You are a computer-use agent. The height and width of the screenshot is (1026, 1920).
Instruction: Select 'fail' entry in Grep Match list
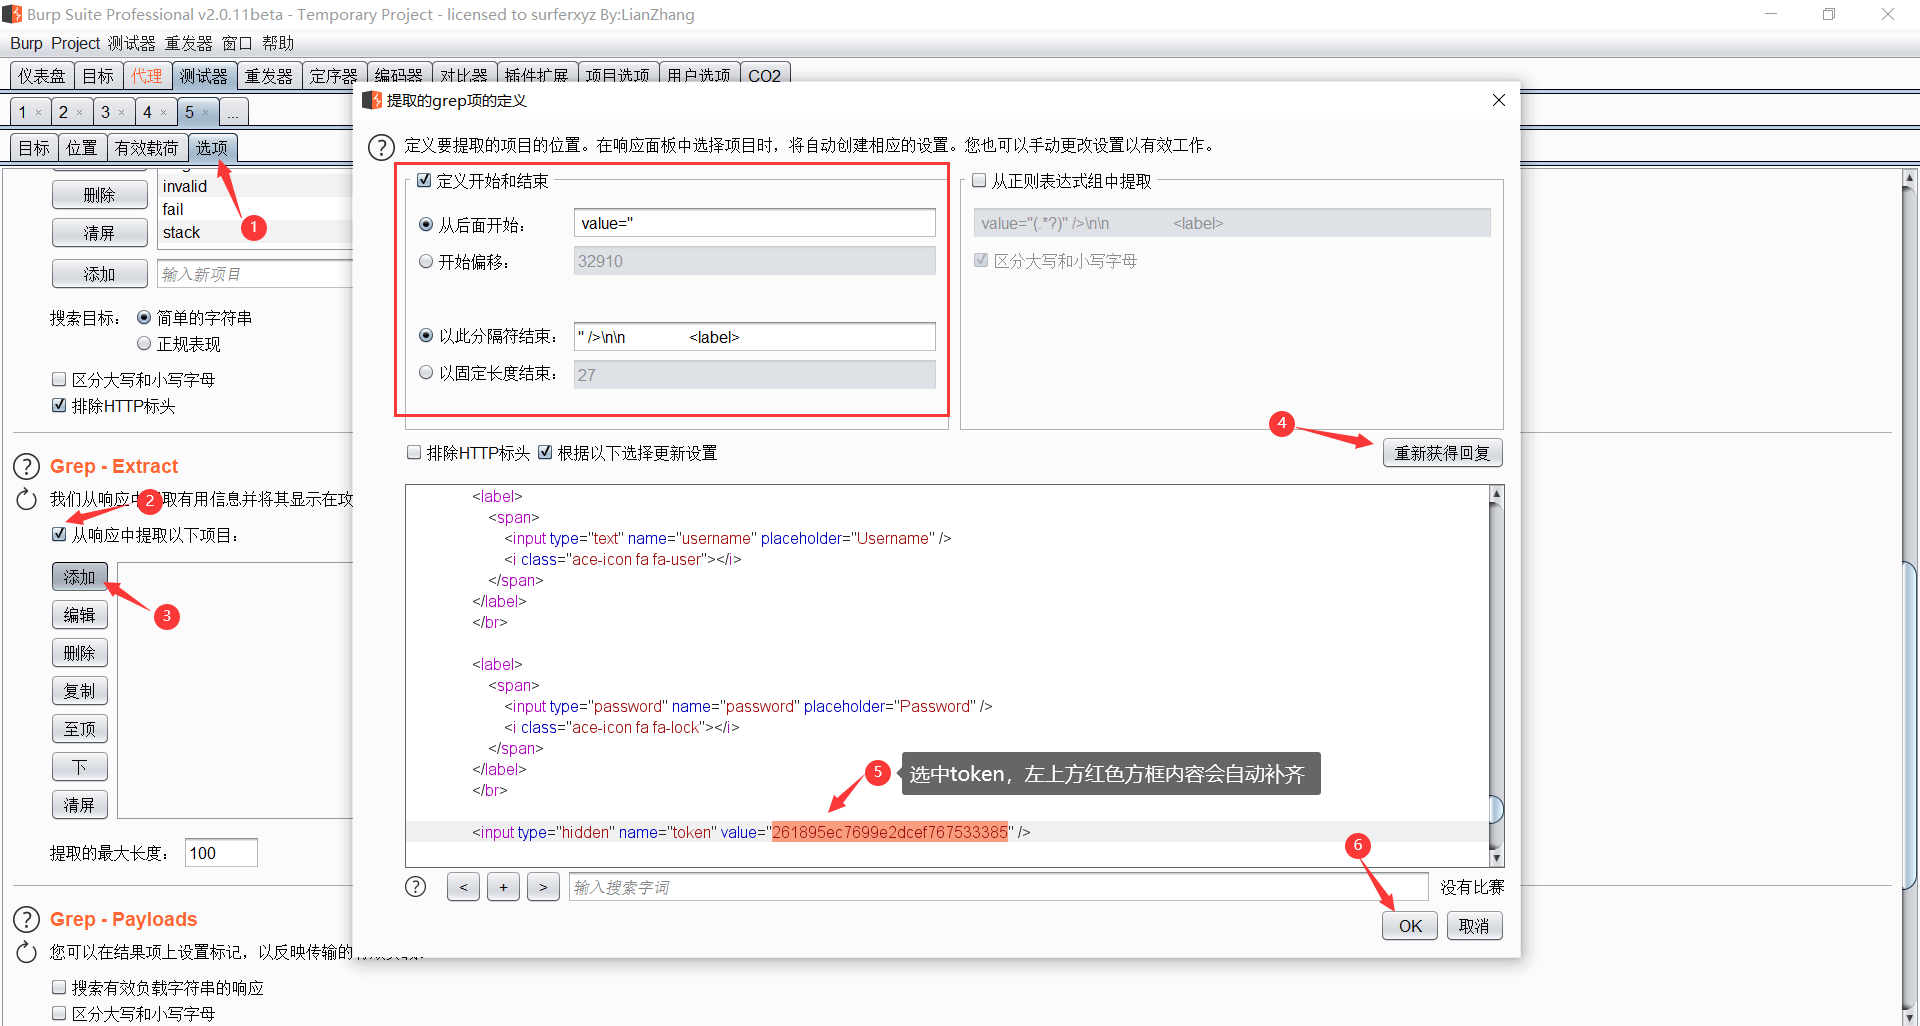tap(174, 209)
